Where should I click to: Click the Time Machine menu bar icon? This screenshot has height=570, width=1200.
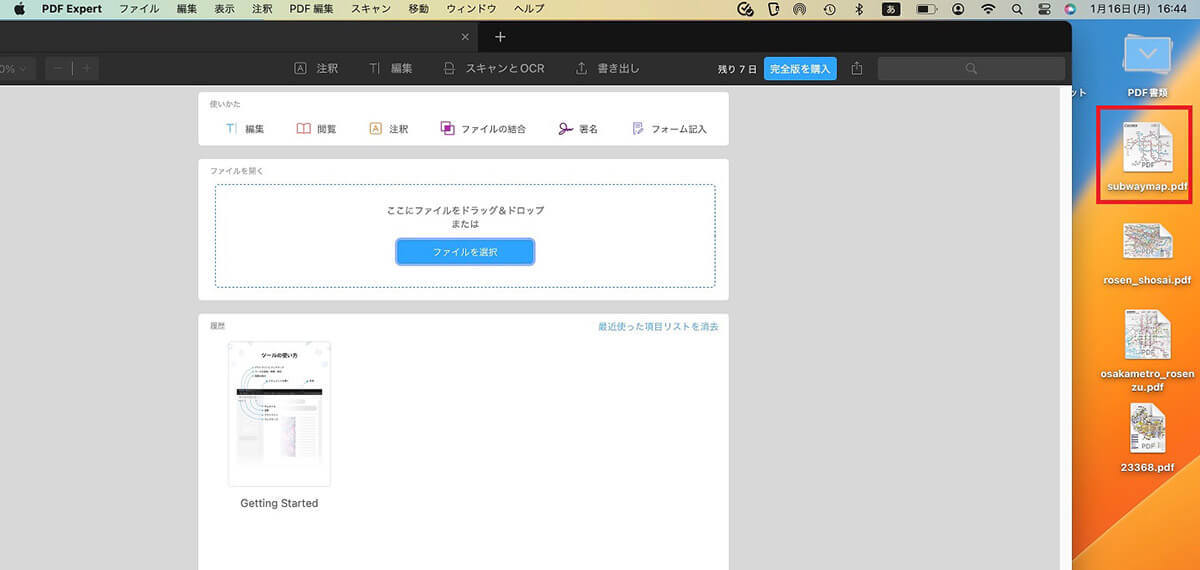829,9
